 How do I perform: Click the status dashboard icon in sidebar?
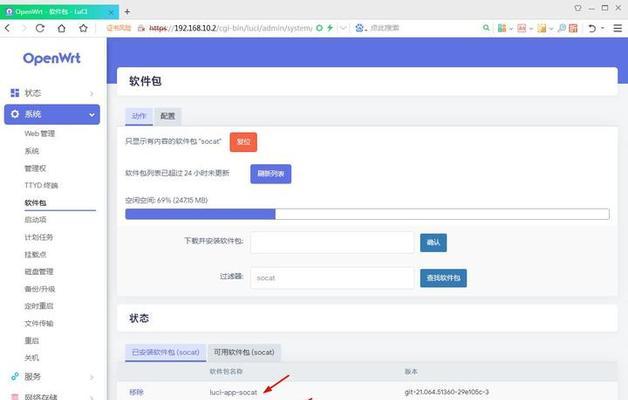[x=15, y=93]
